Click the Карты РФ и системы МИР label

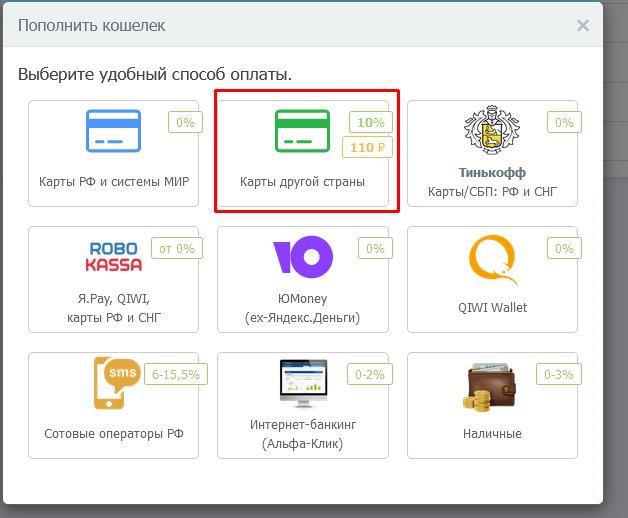114,181
